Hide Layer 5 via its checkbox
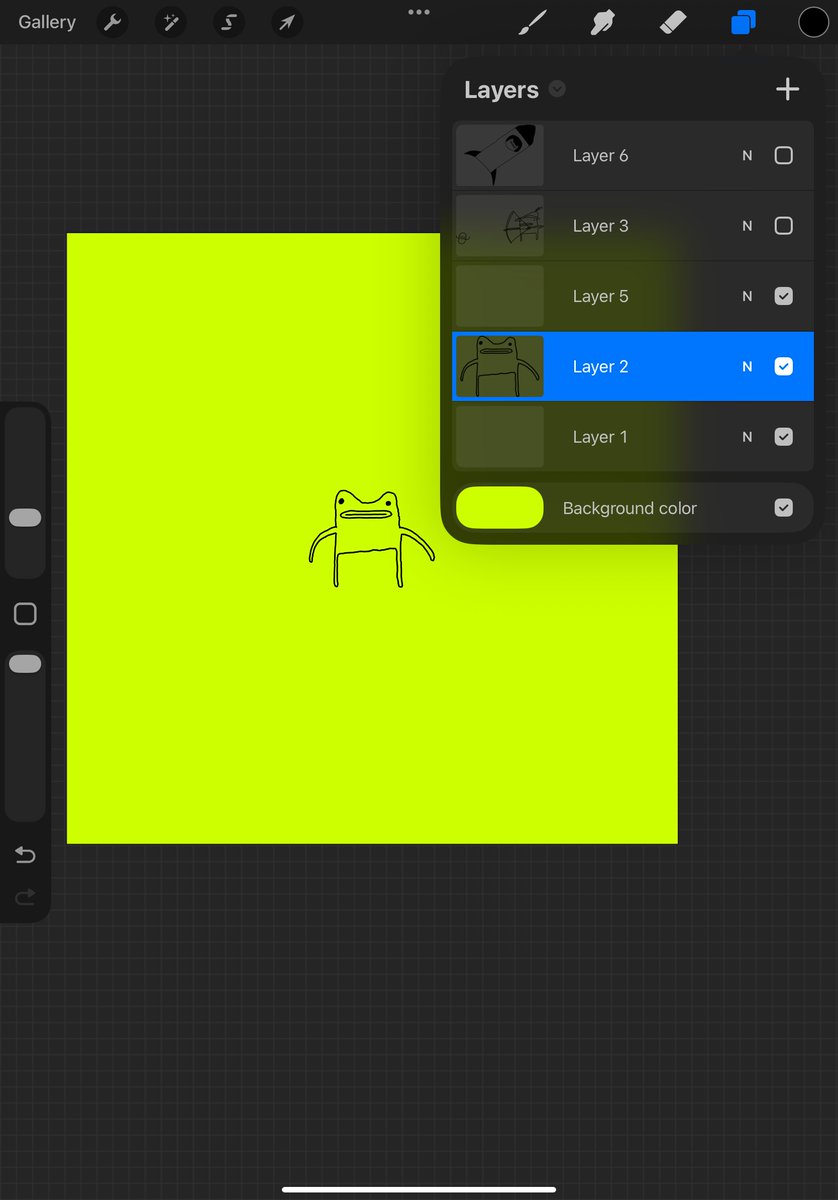Image resolution: width=838 pixels, height=1200 pixels. pos(784,296)
